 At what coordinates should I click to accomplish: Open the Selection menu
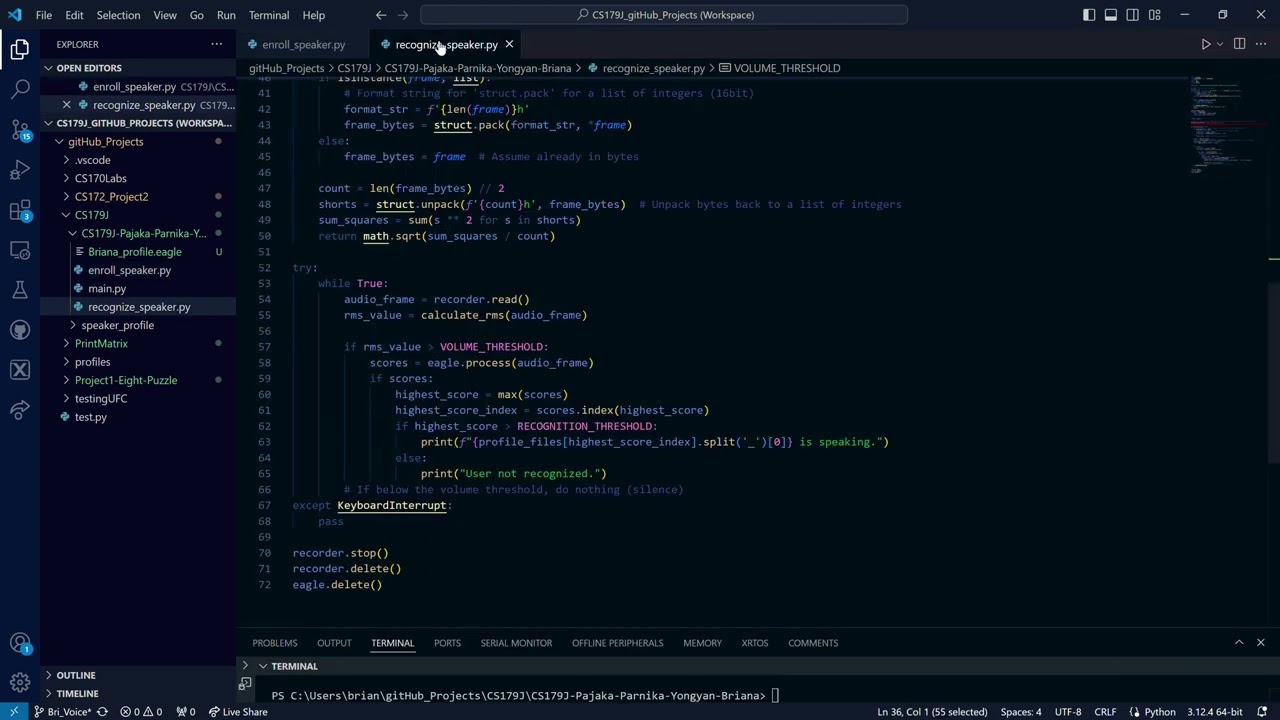[118, 15]
